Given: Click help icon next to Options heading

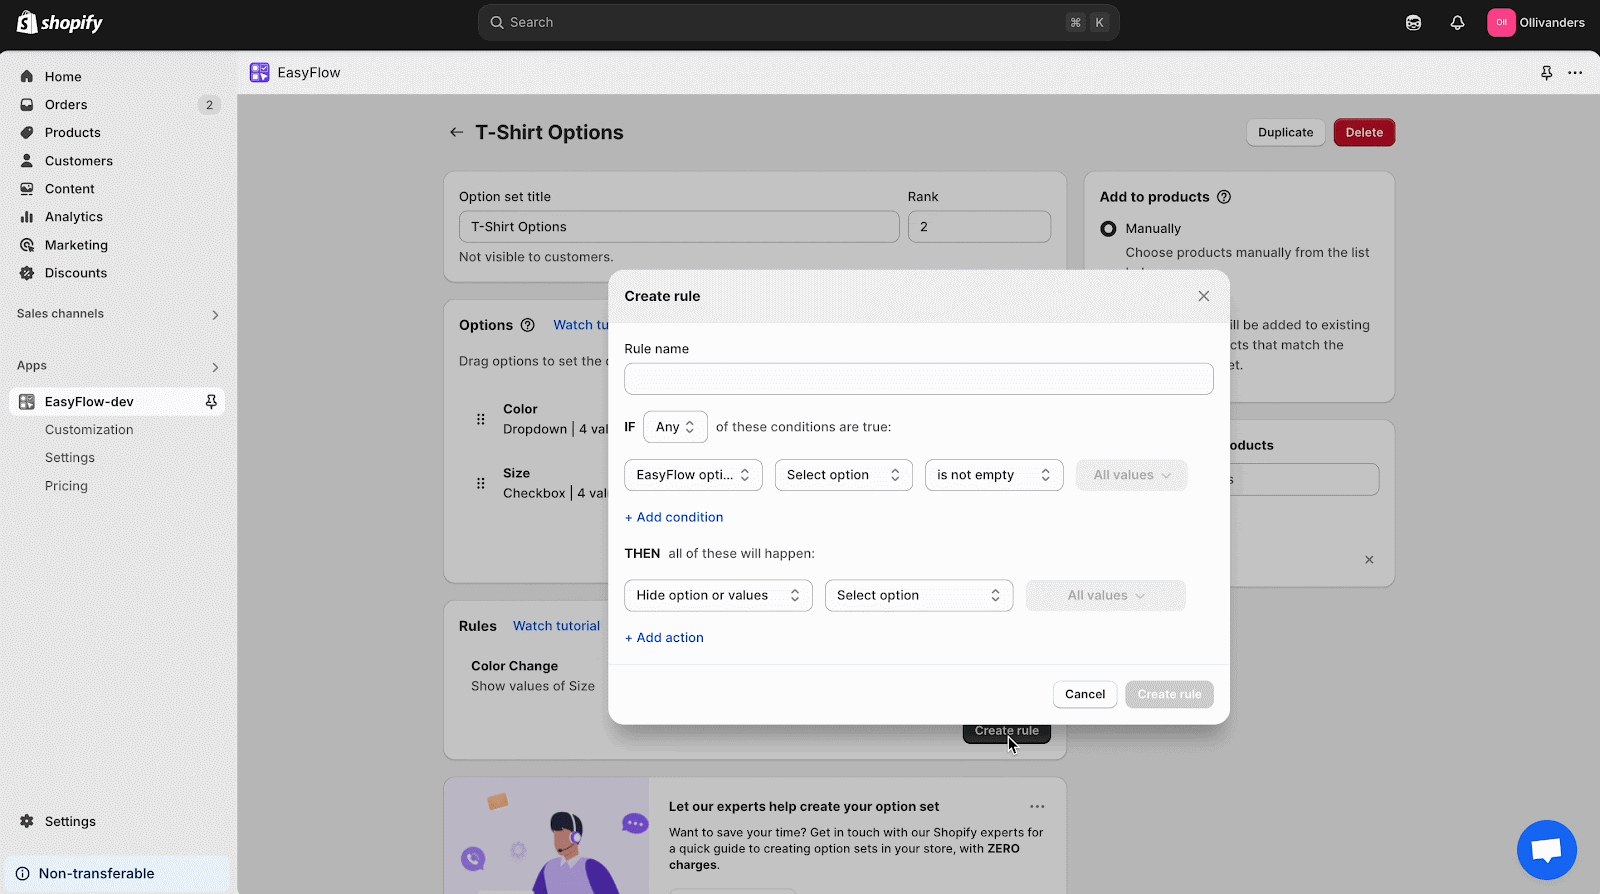Looking at the screenshot, I should pos(527,325).
